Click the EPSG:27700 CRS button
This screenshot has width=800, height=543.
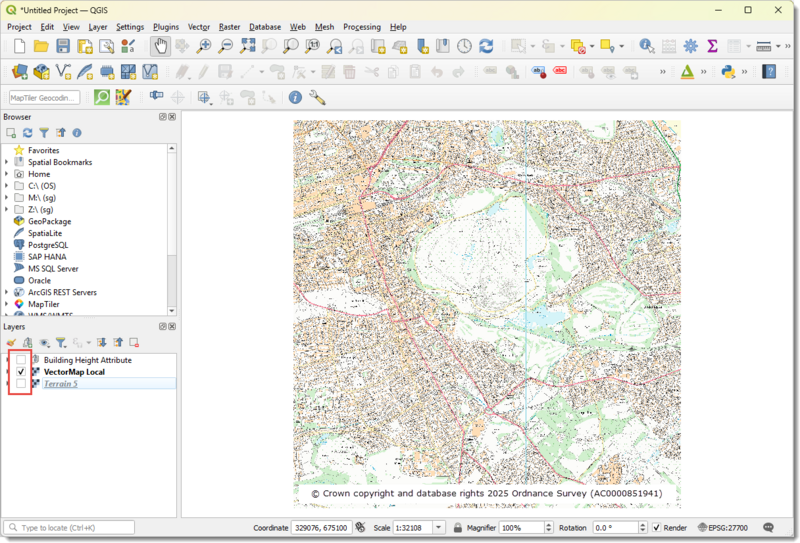722,528
